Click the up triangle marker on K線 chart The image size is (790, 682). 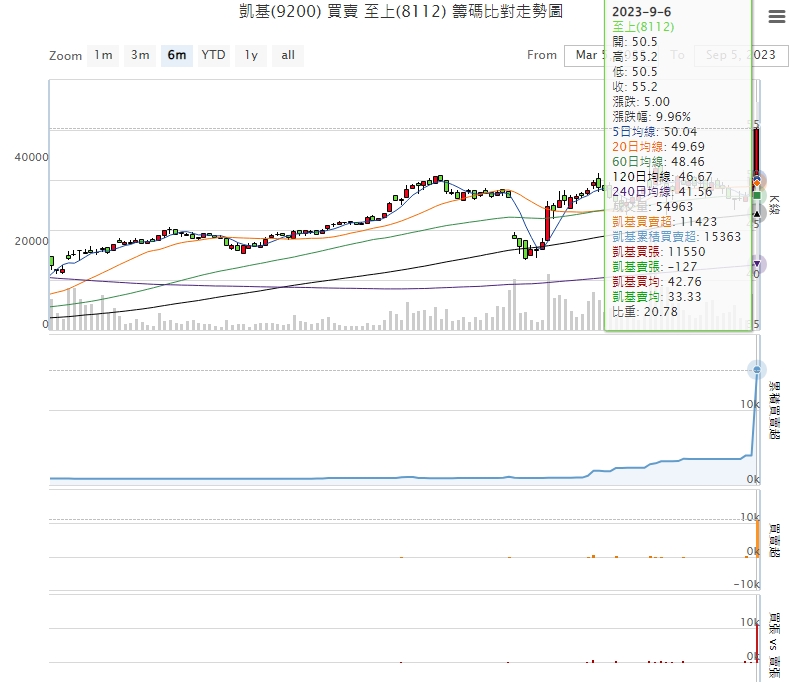(x=757, y=212)
